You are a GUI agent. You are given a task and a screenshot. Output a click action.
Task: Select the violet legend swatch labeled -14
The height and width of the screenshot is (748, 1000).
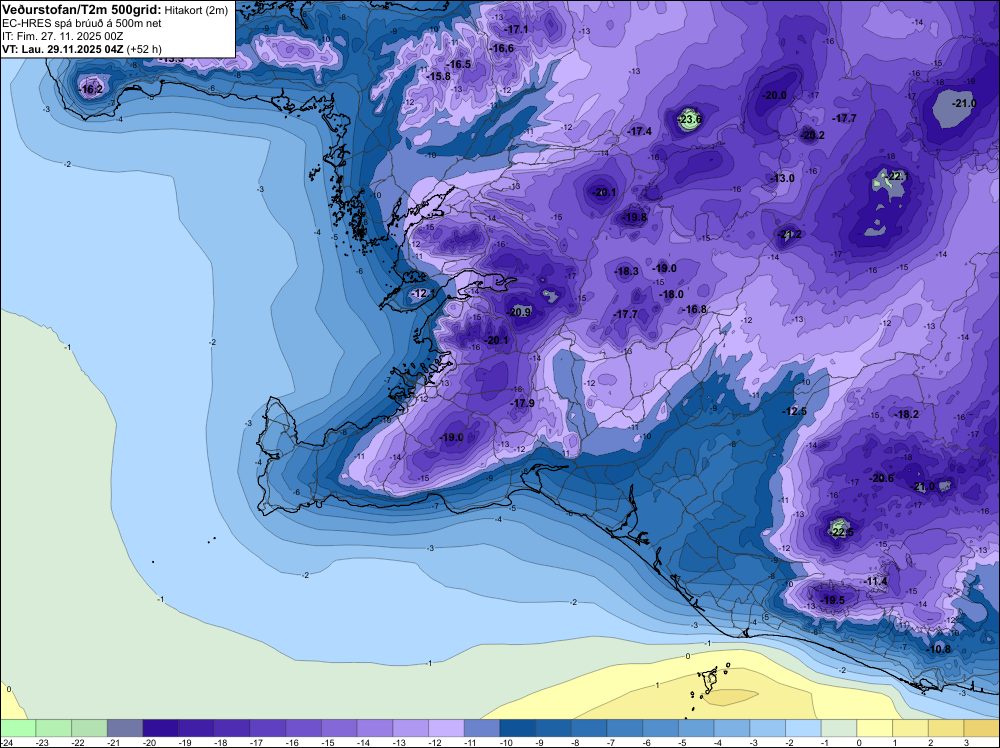(375, 728)
